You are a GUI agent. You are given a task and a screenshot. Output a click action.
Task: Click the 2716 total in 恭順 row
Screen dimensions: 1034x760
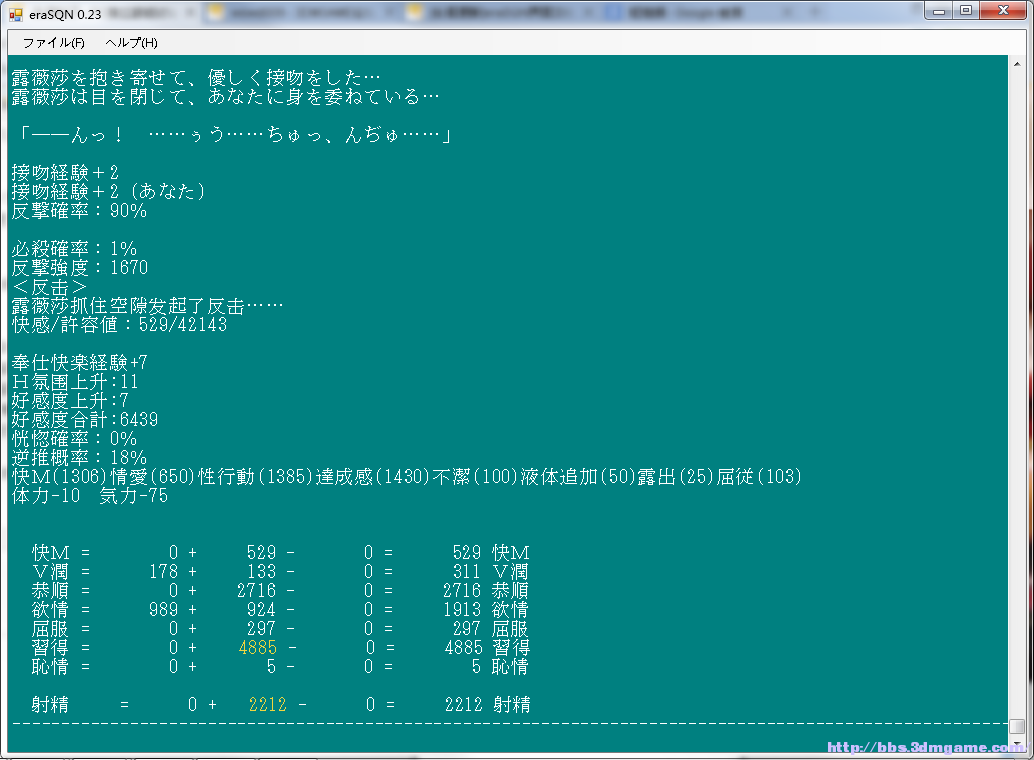coord(461,591)
